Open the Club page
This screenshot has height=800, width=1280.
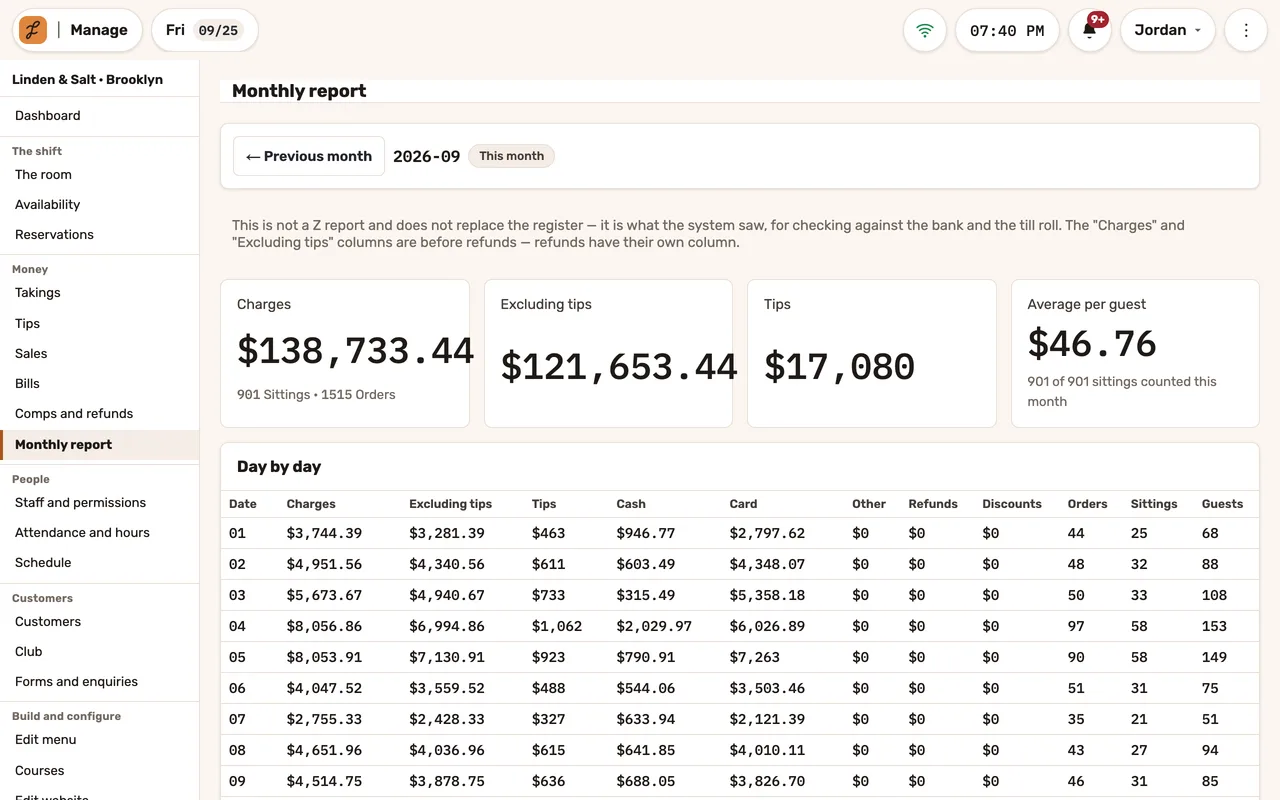point(100,652)
